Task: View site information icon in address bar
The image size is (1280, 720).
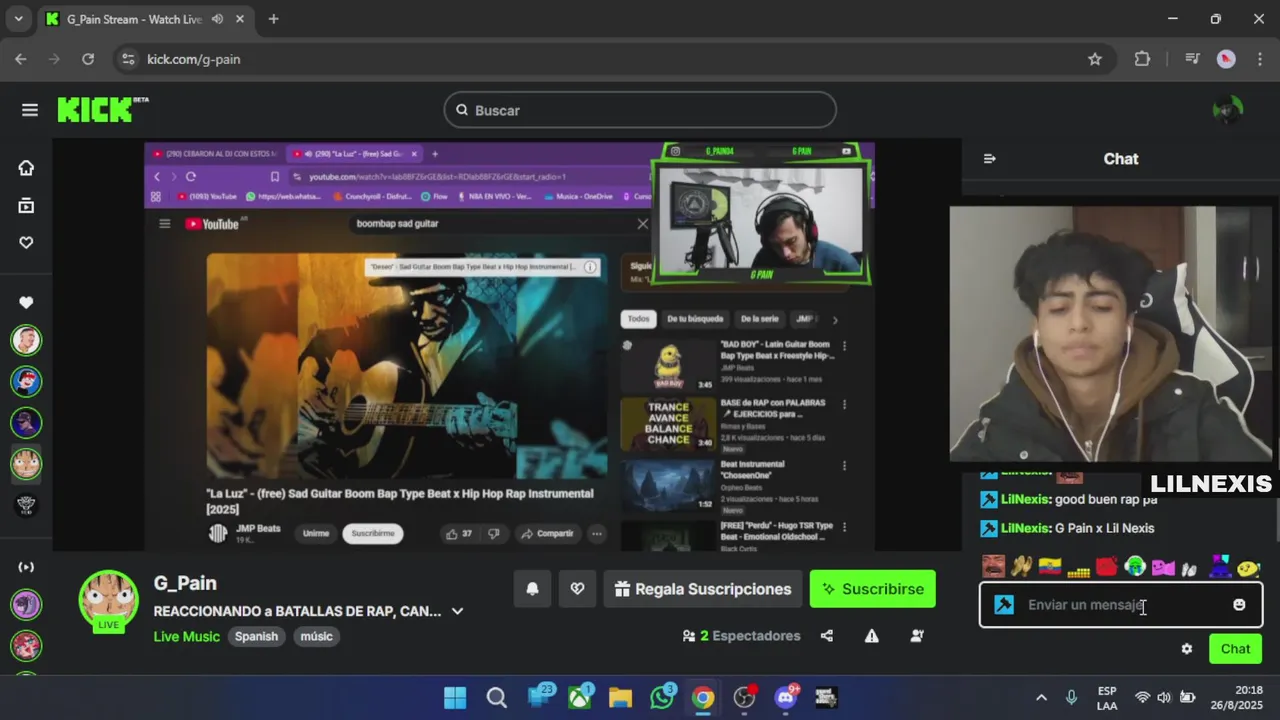Action: pos(128,59)
